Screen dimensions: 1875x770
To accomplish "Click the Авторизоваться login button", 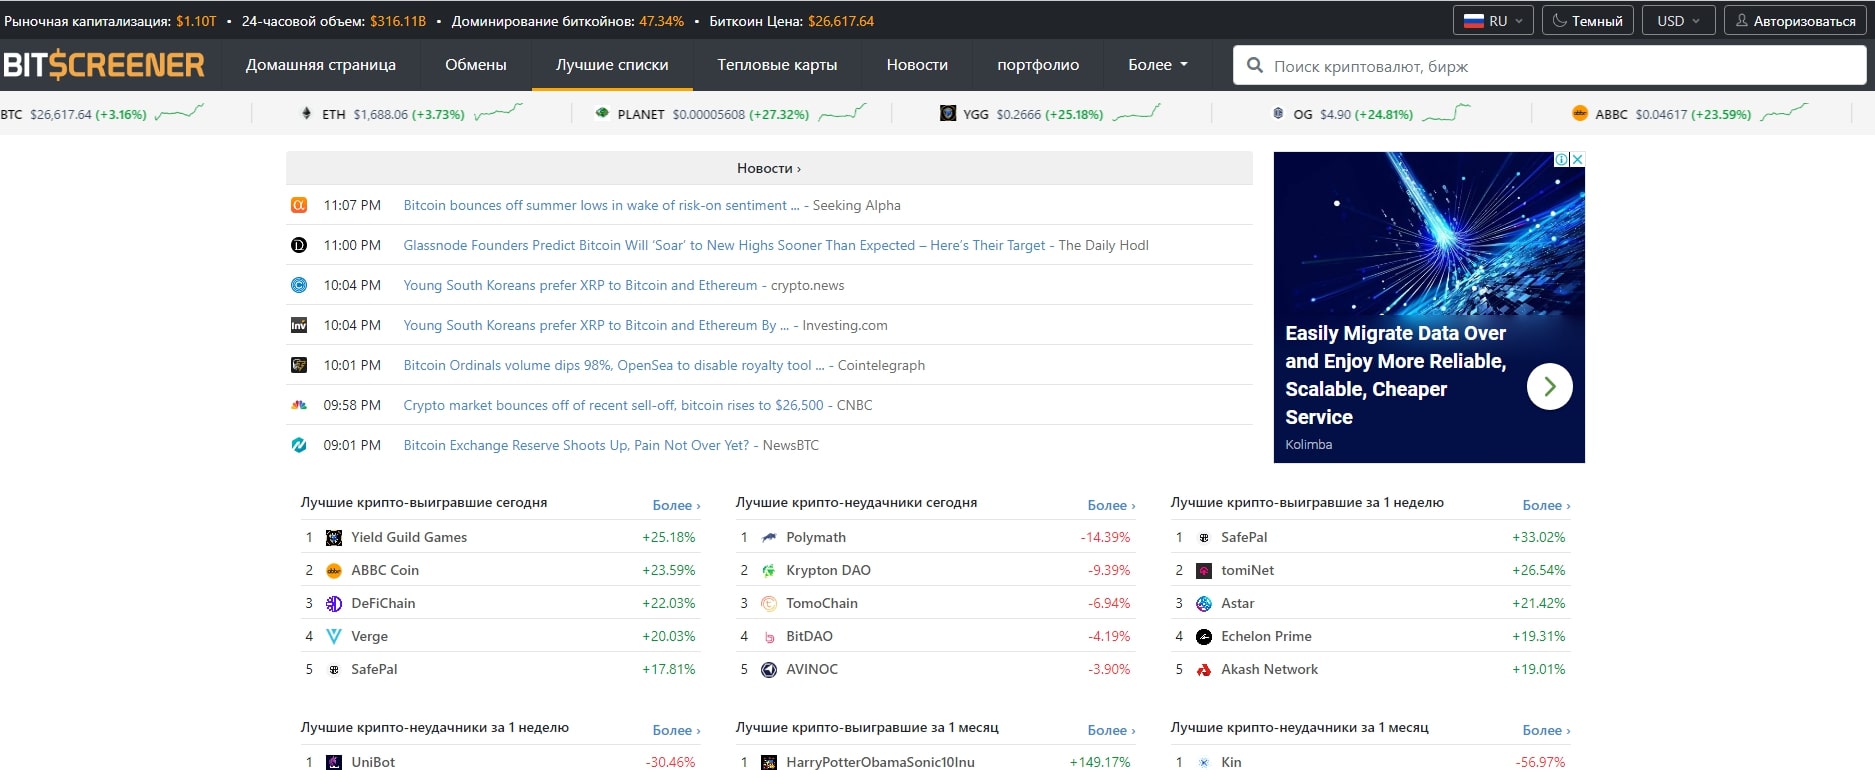I will click(1795, 21).
